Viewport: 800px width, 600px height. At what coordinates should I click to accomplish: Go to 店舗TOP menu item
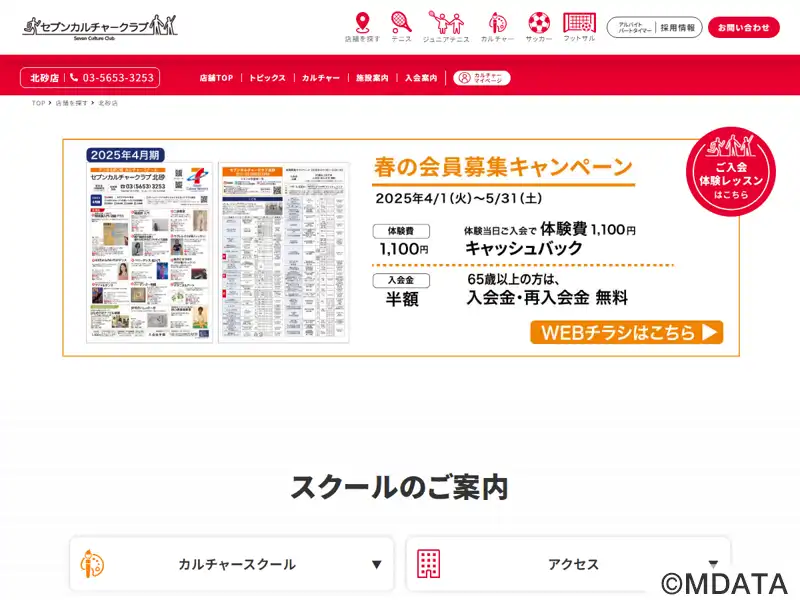tap(216, 78)
